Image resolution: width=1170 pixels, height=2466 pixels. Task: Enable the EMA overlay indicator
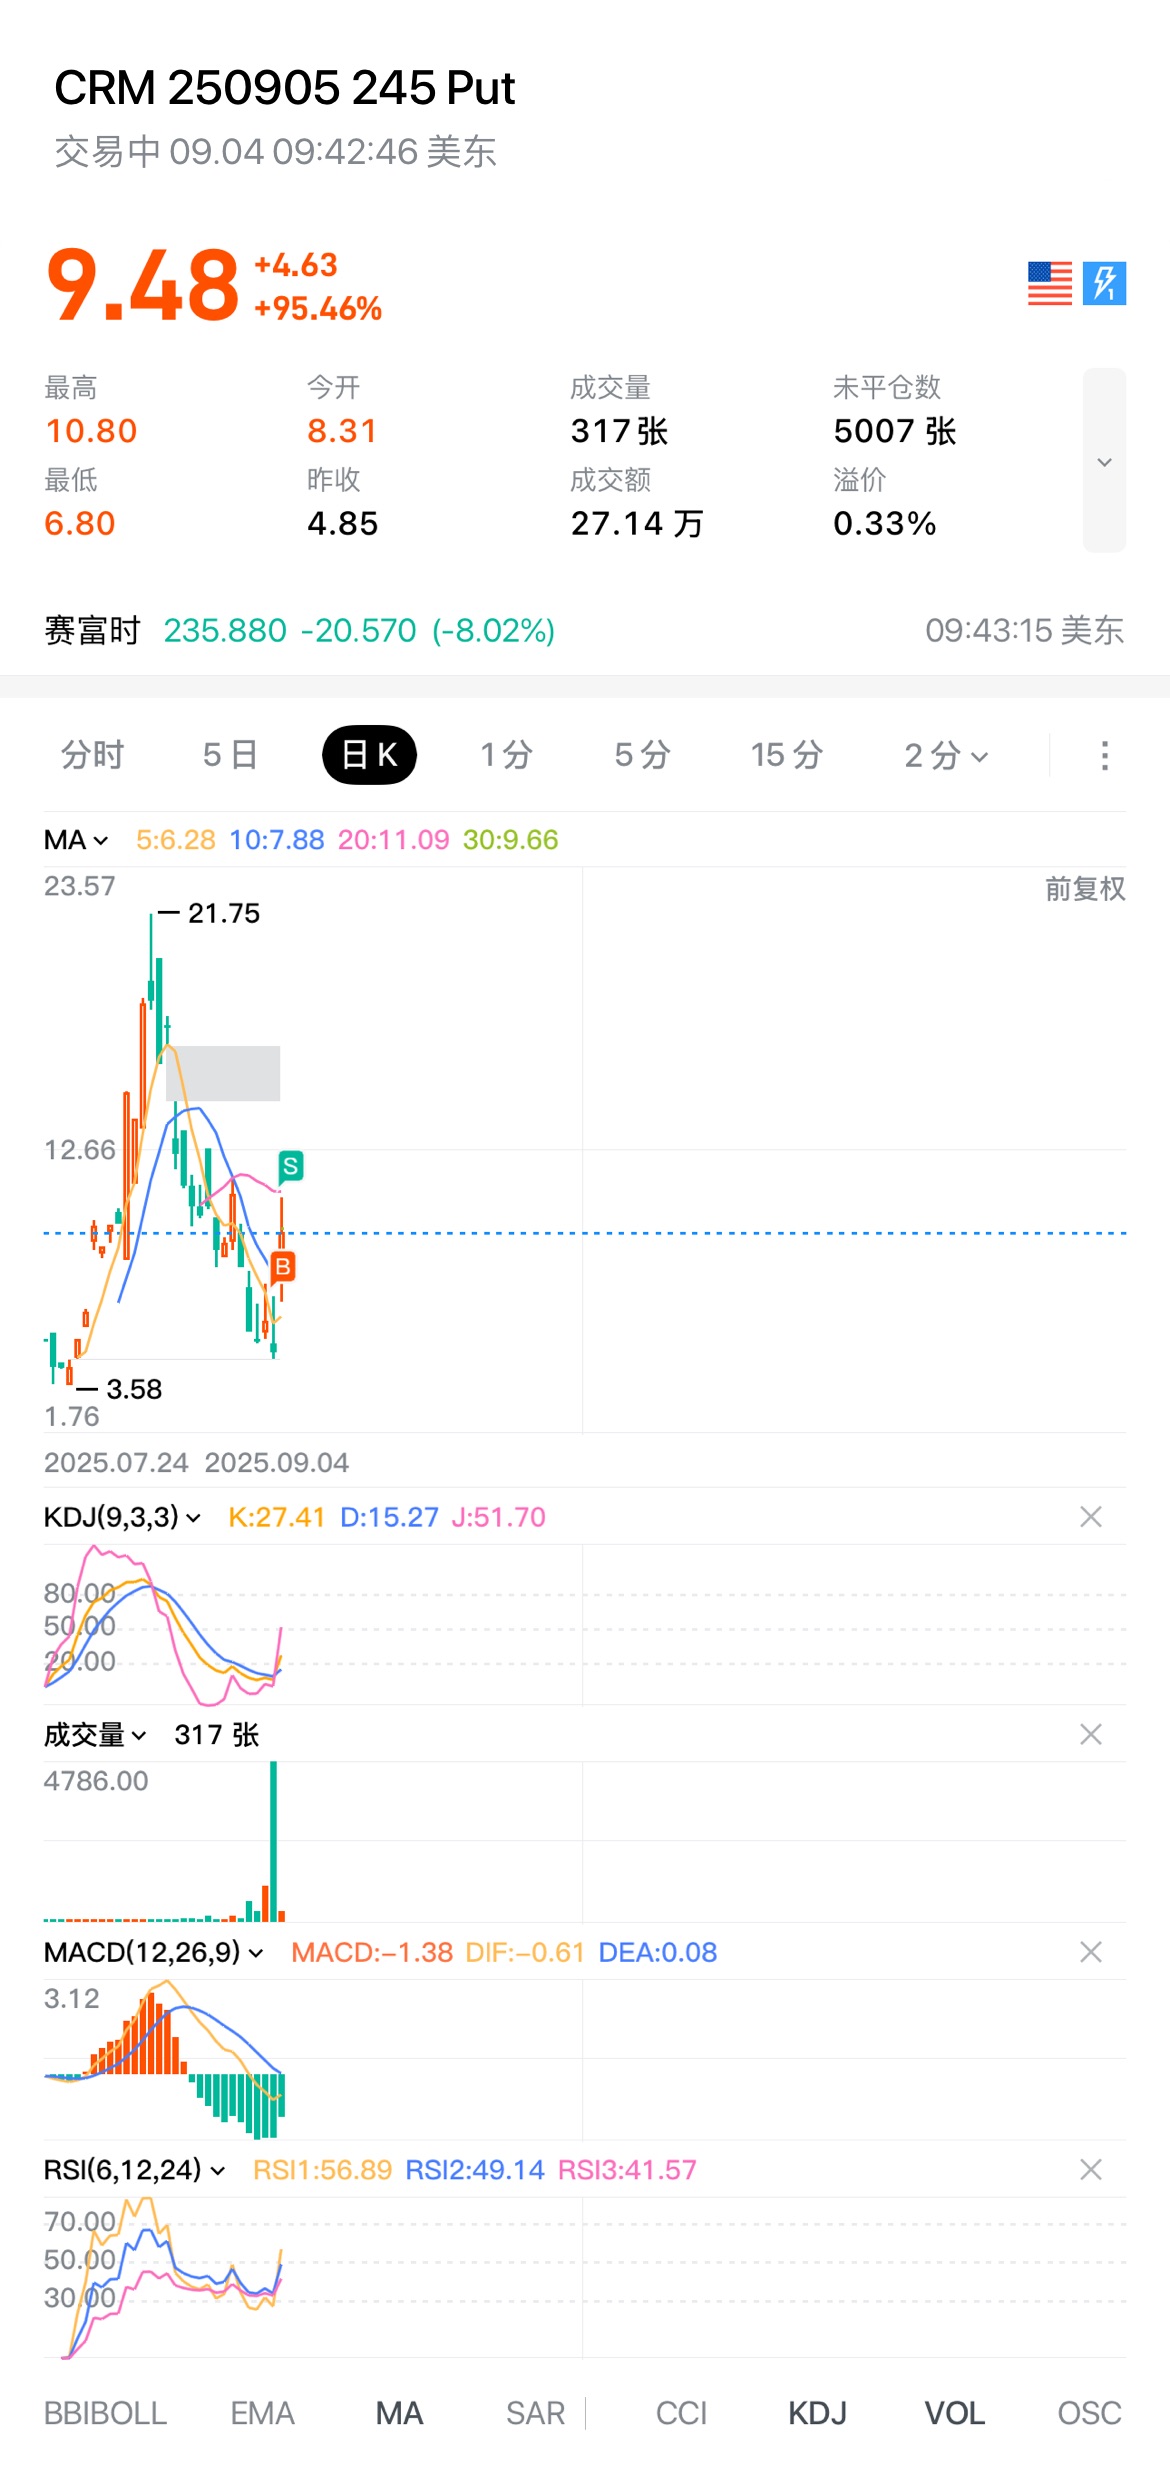point(262,2413)
